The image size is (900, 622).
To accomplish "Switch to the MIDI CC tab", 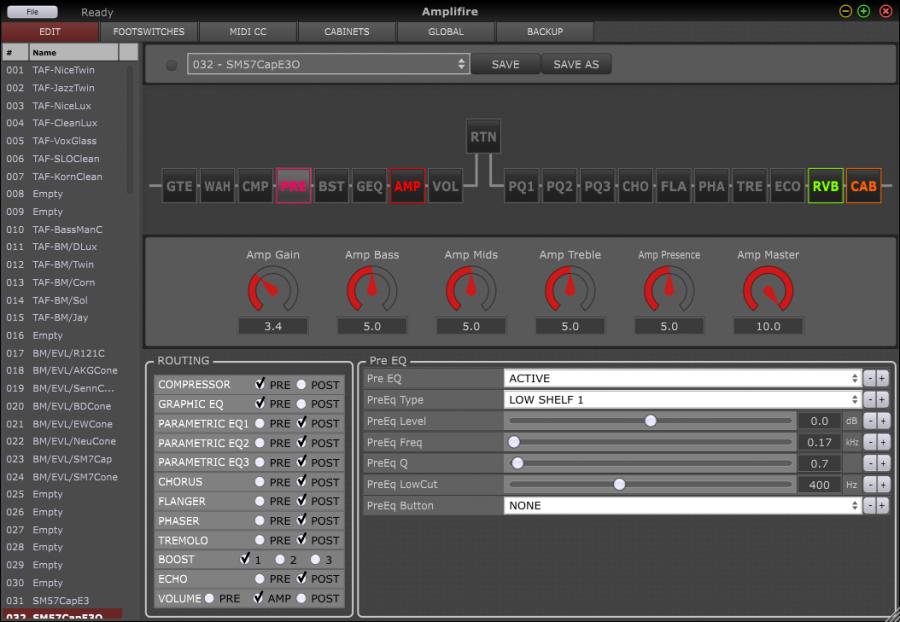I will [x=248, y=32].
